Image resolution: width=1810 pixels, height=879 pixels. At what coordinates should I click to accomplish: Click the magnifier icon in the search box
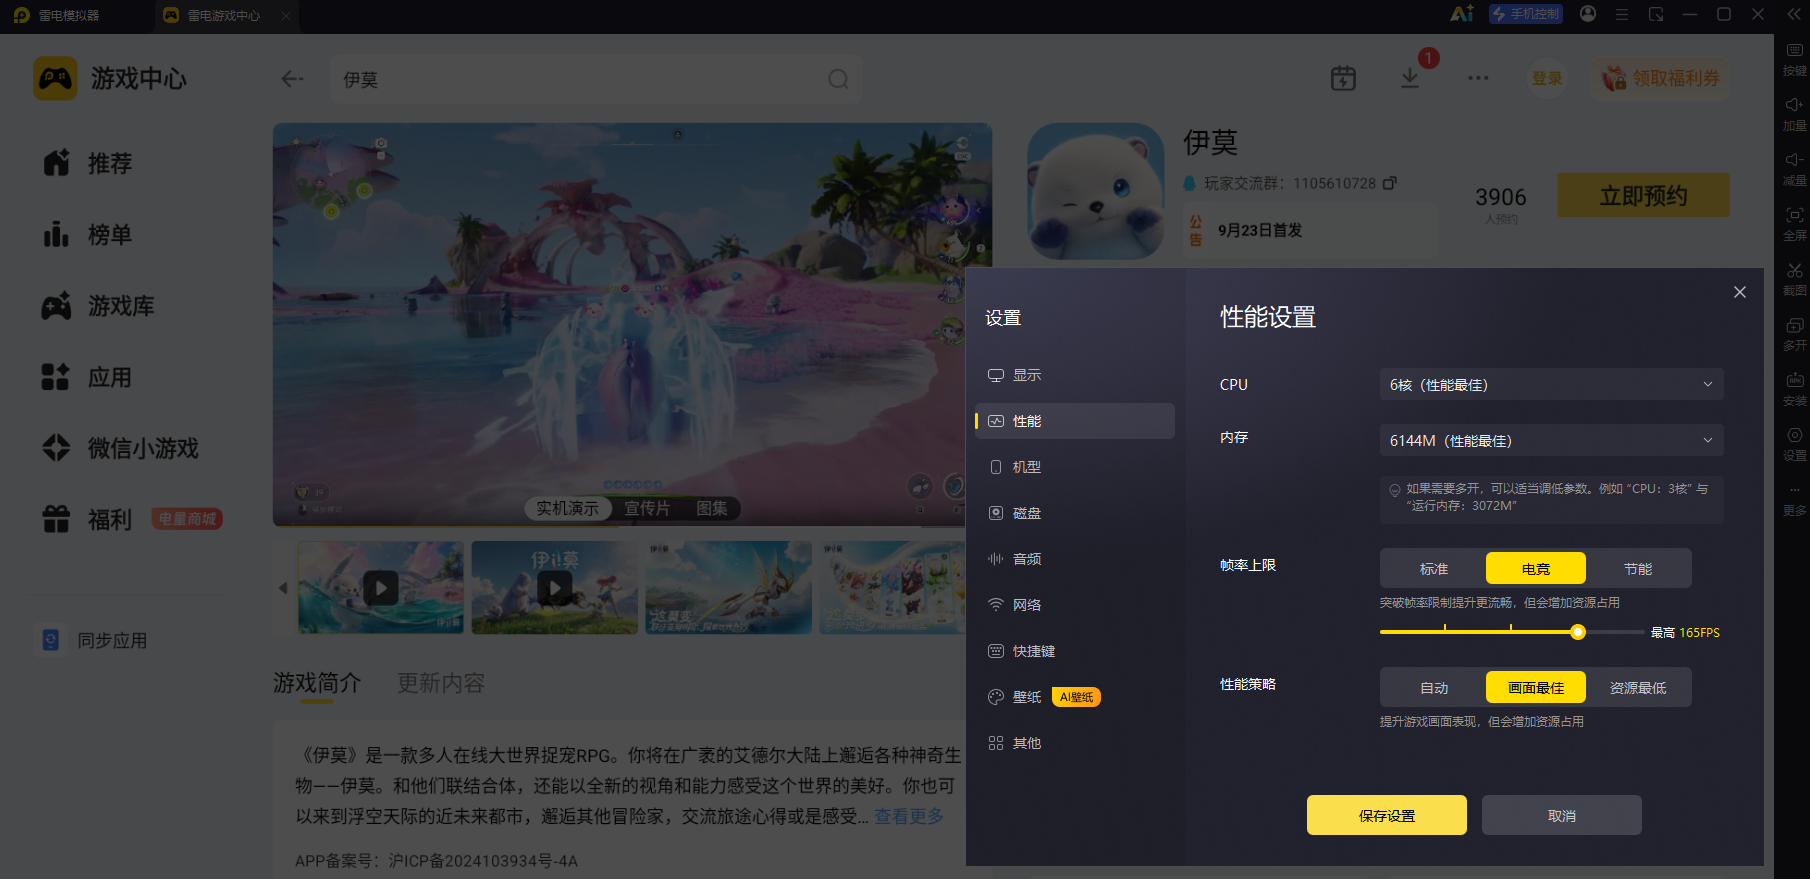coord(838,79)
